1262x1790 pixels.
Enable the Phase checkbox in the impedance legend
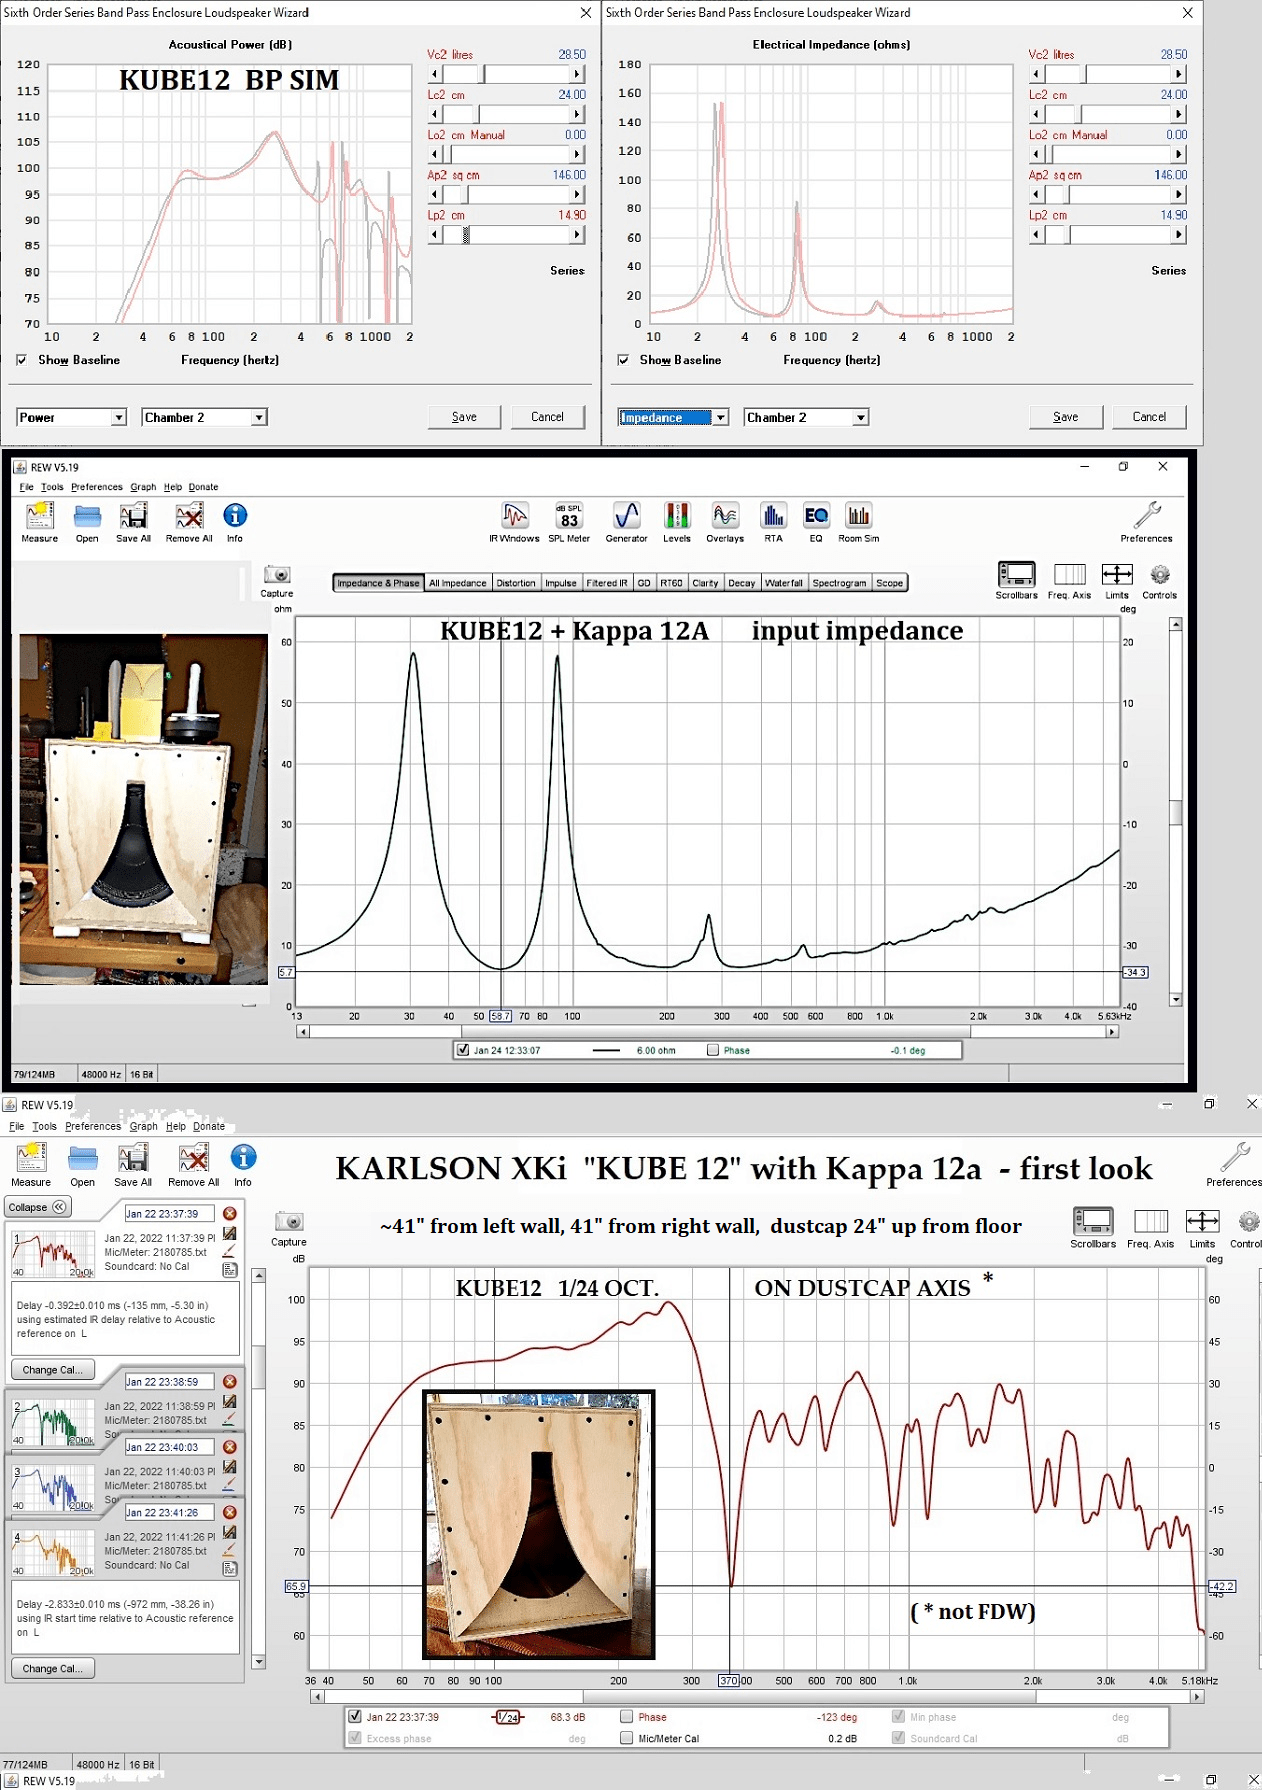[713, 1050]
